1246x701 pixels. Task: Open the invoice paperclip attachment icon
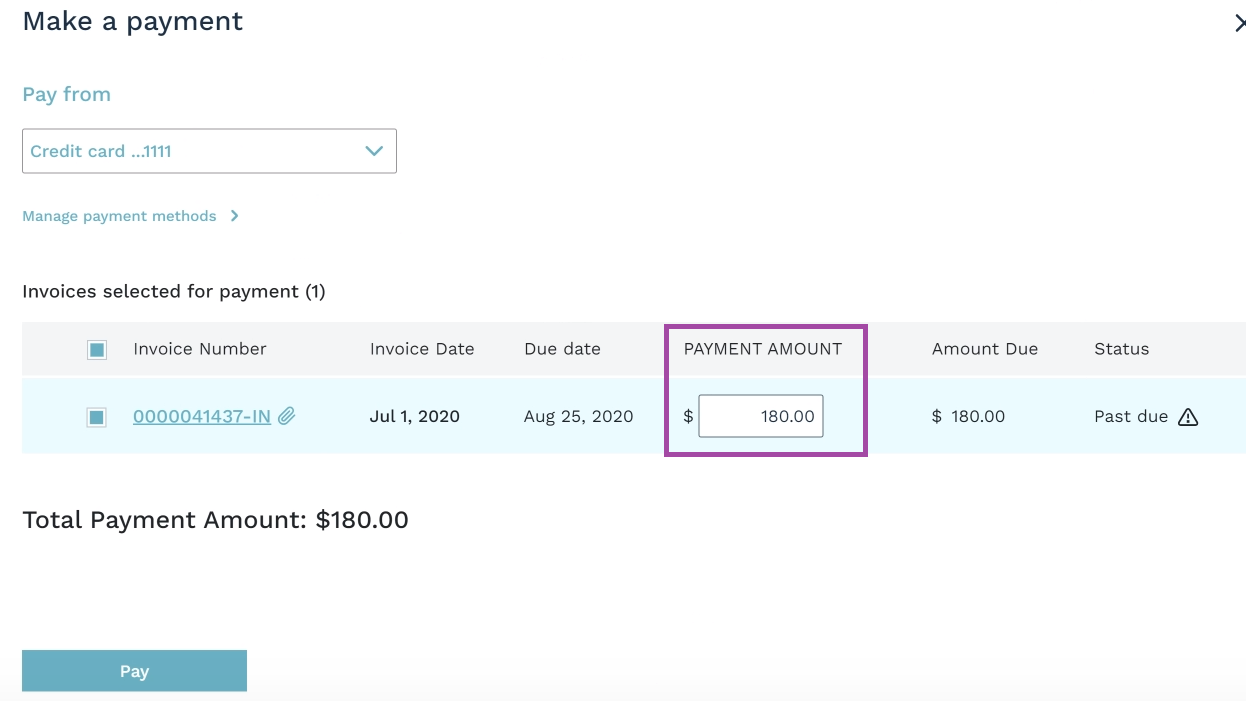[287, 416]
